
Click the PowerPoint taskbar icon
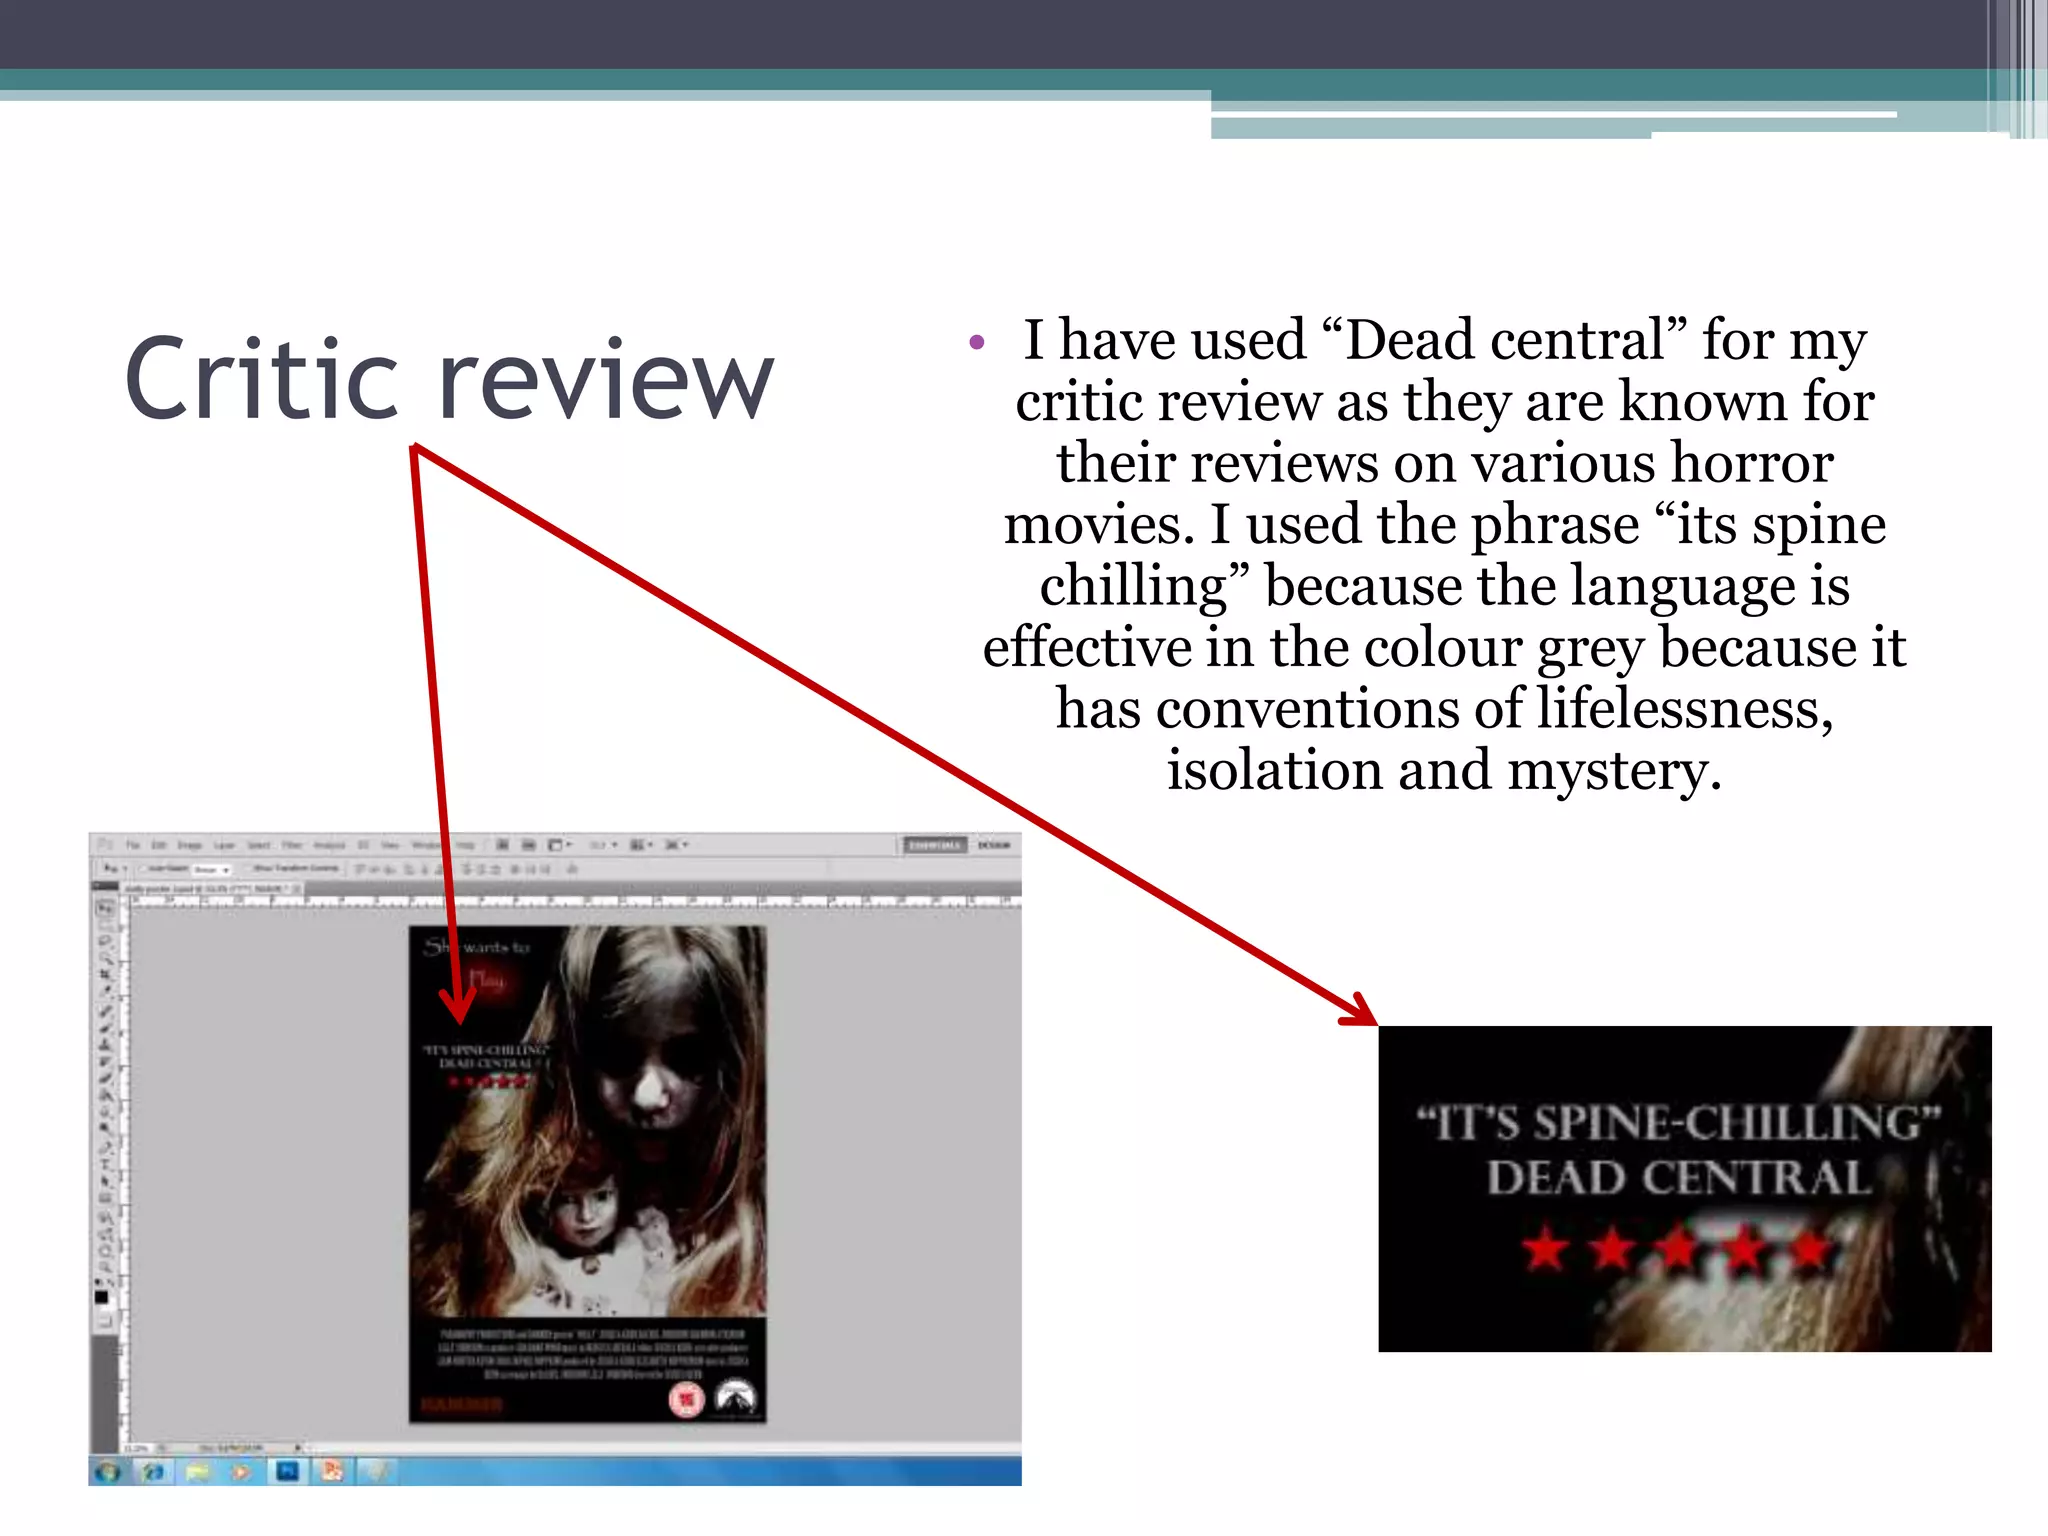[332, 1471]
